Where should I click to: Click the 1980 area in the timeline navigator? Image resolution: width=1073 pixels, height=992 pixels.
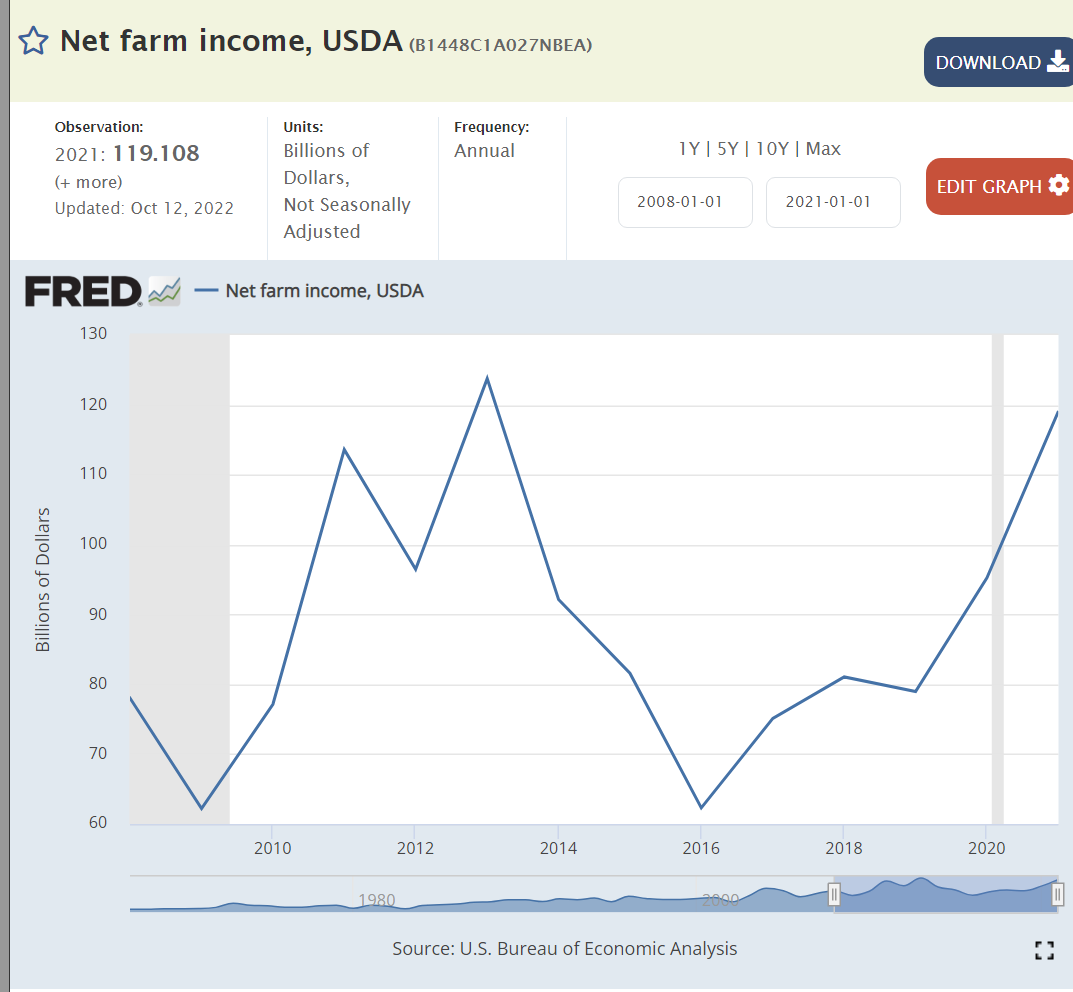(376, 899)
